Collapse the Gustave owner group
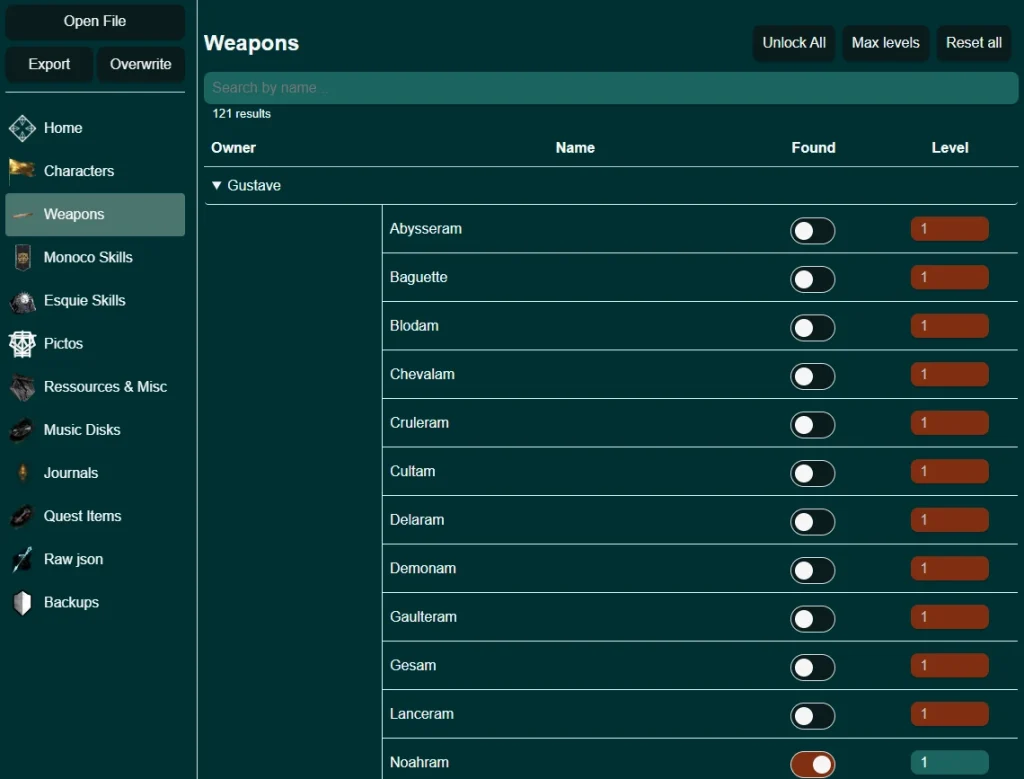Screen dimensions: 1024x779 (x=217, y=186)
